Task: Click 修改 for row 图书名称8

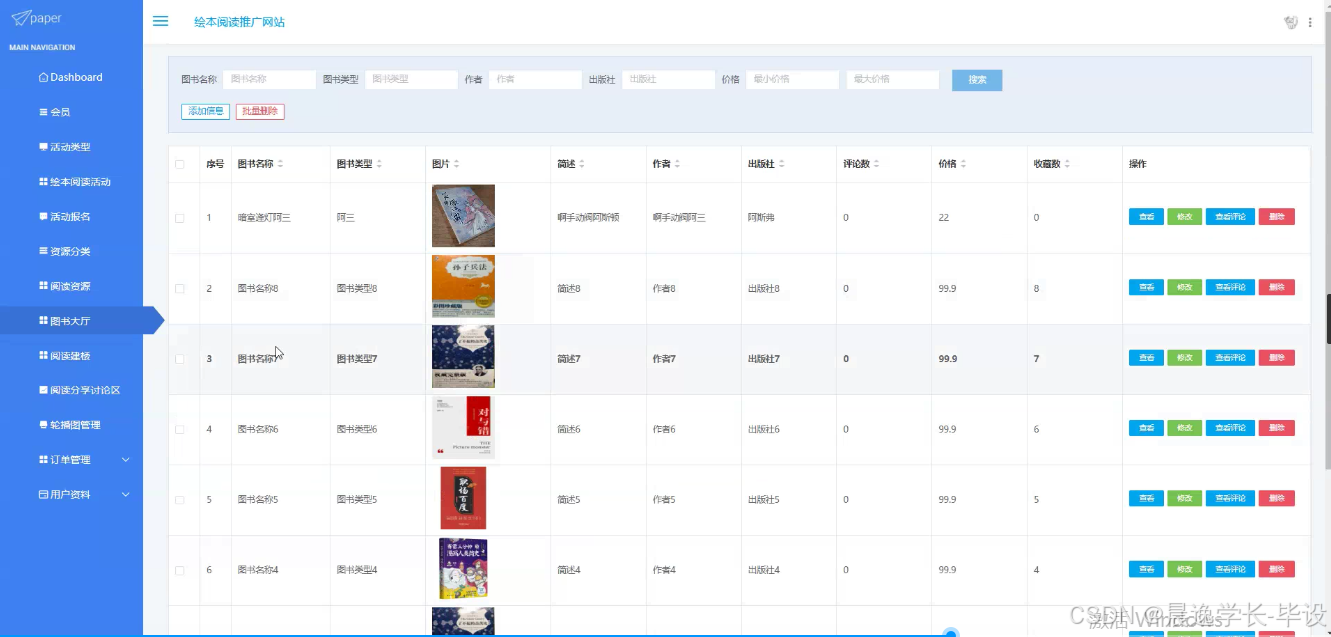Action: pos(1184,288)
